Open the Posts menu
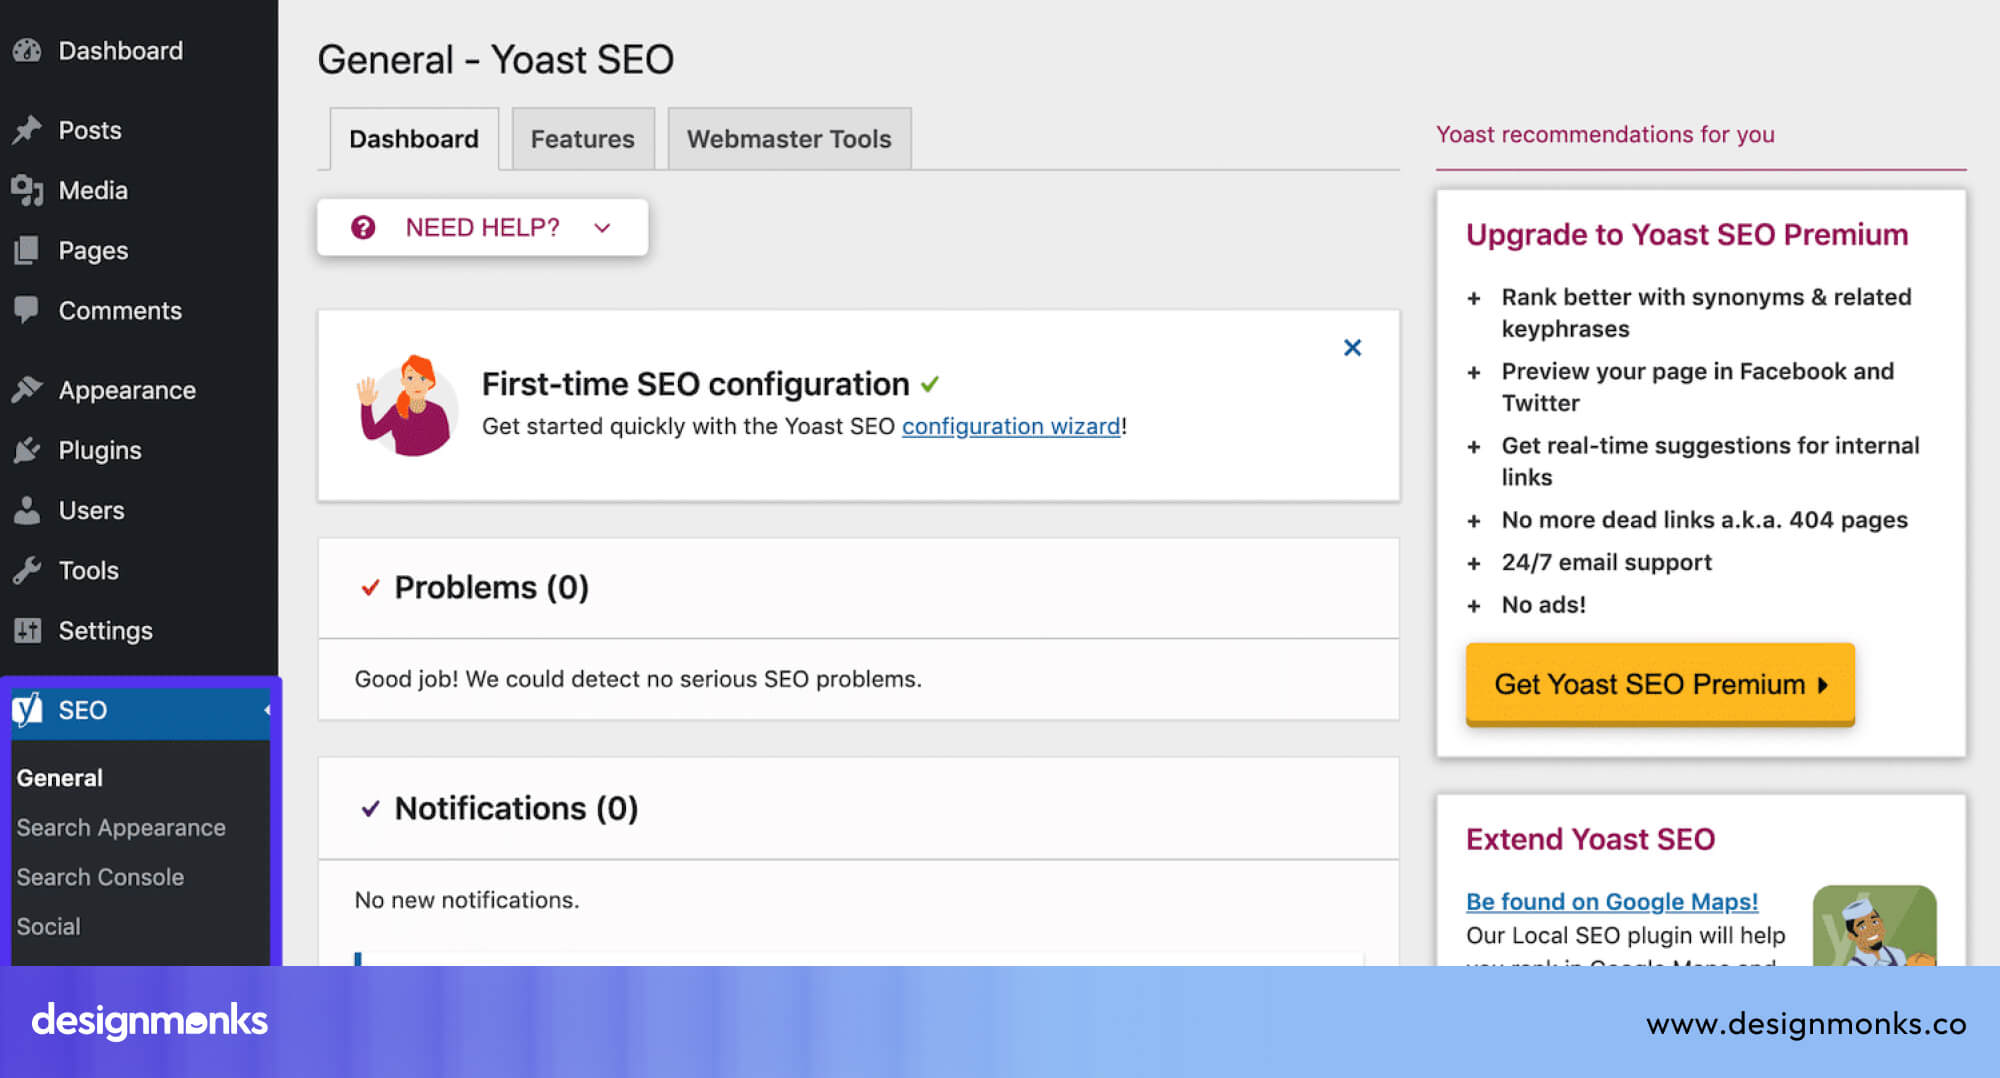The width and height of the screenshot is (2000, 1078). pyautogui.click(x=90, y=130)
